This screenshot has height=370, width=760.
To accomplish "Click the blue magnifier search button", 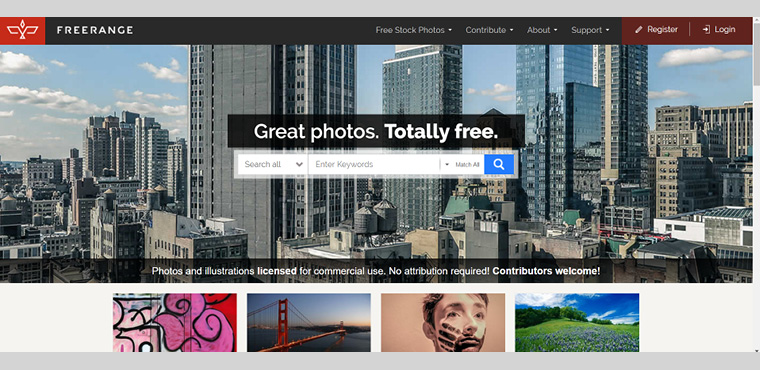I will coord(499,164).
